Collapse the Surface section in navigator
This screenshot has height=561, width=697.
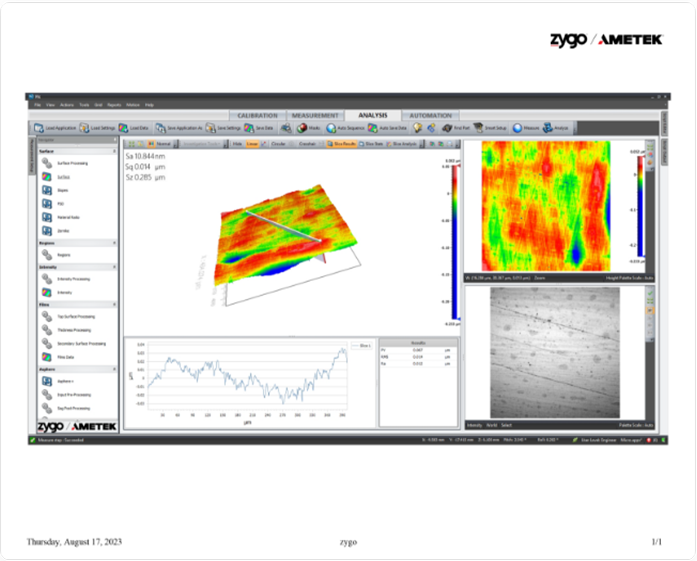click(x=114, y=150)
